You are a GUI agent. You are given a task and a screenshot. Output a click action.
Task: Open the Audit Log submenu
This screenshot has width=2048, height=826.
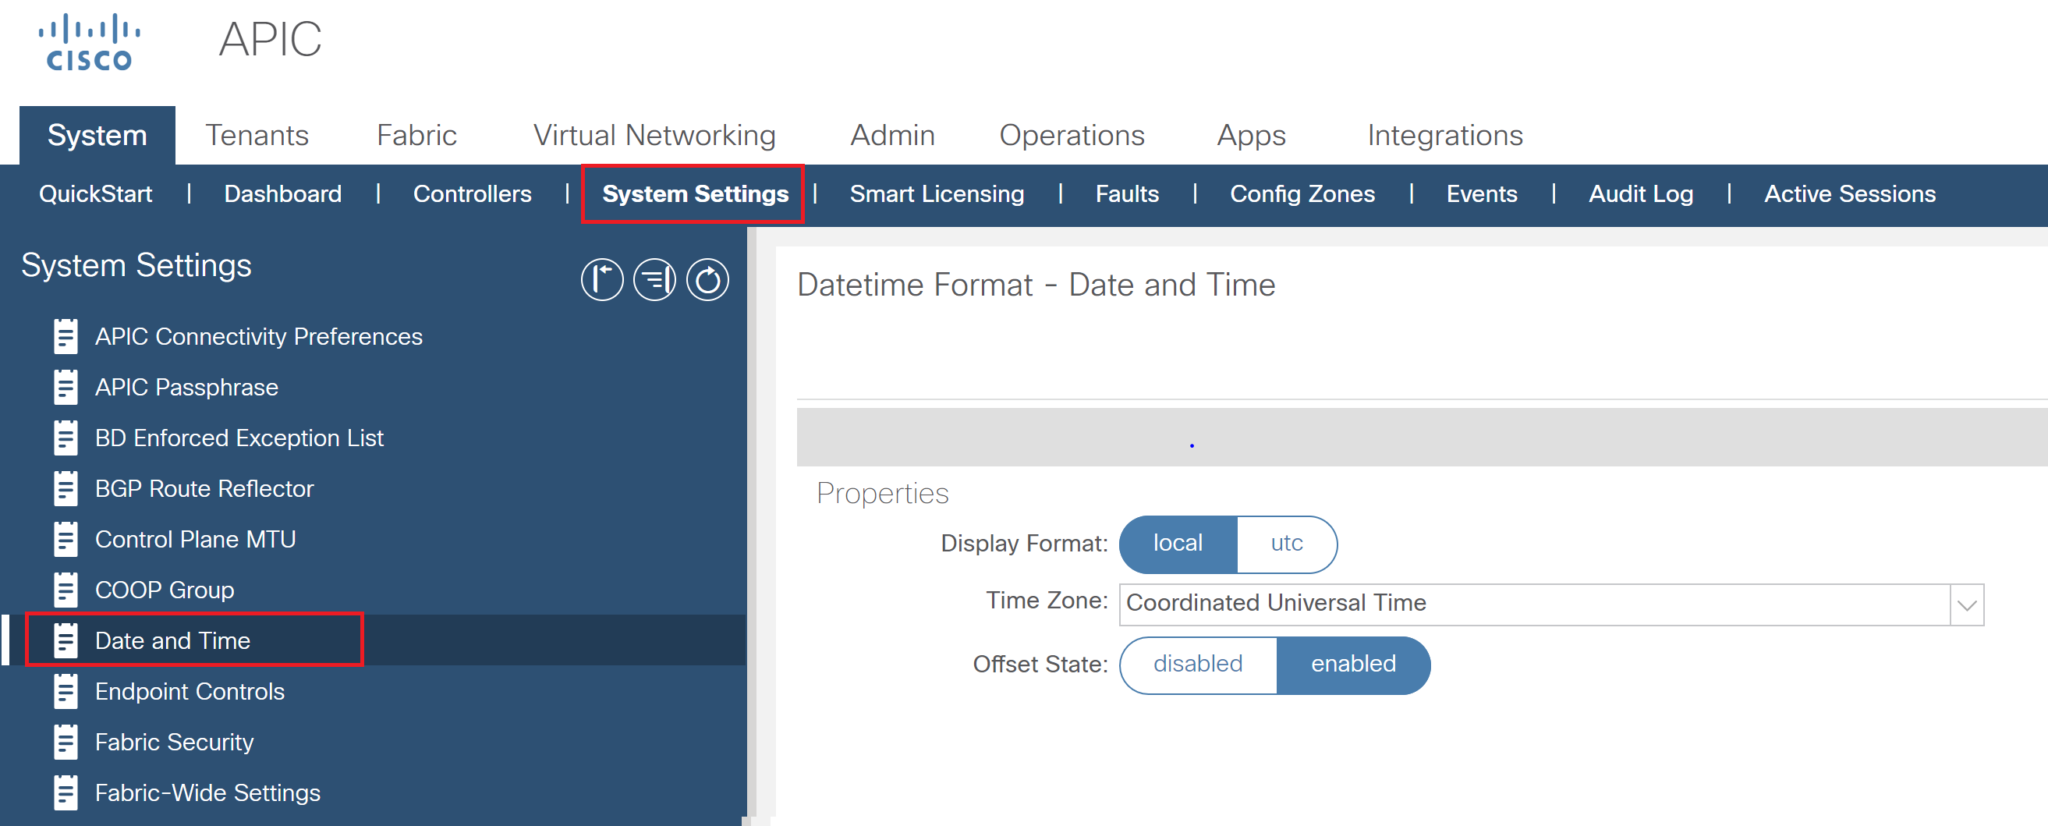click(1641, 194)
